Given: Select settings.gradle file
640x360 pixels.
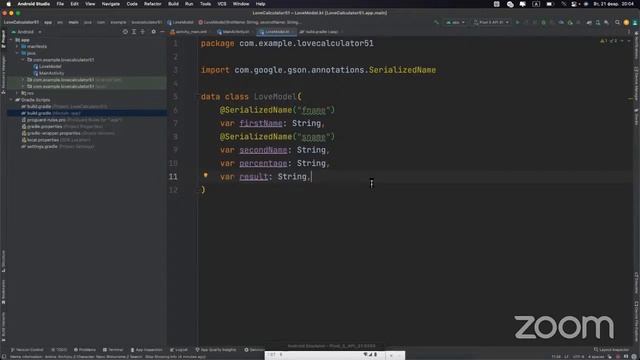Looking at the screenshot, I should coord(58,146).
